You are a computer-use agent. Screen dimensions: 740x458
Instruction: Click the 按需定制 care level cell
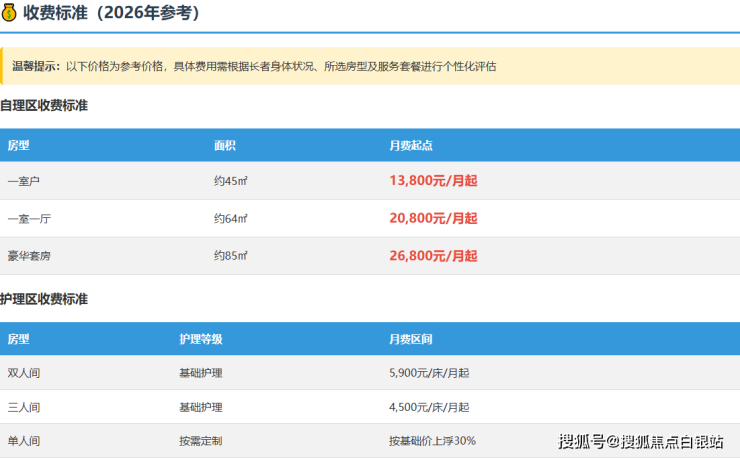[200, 440]
